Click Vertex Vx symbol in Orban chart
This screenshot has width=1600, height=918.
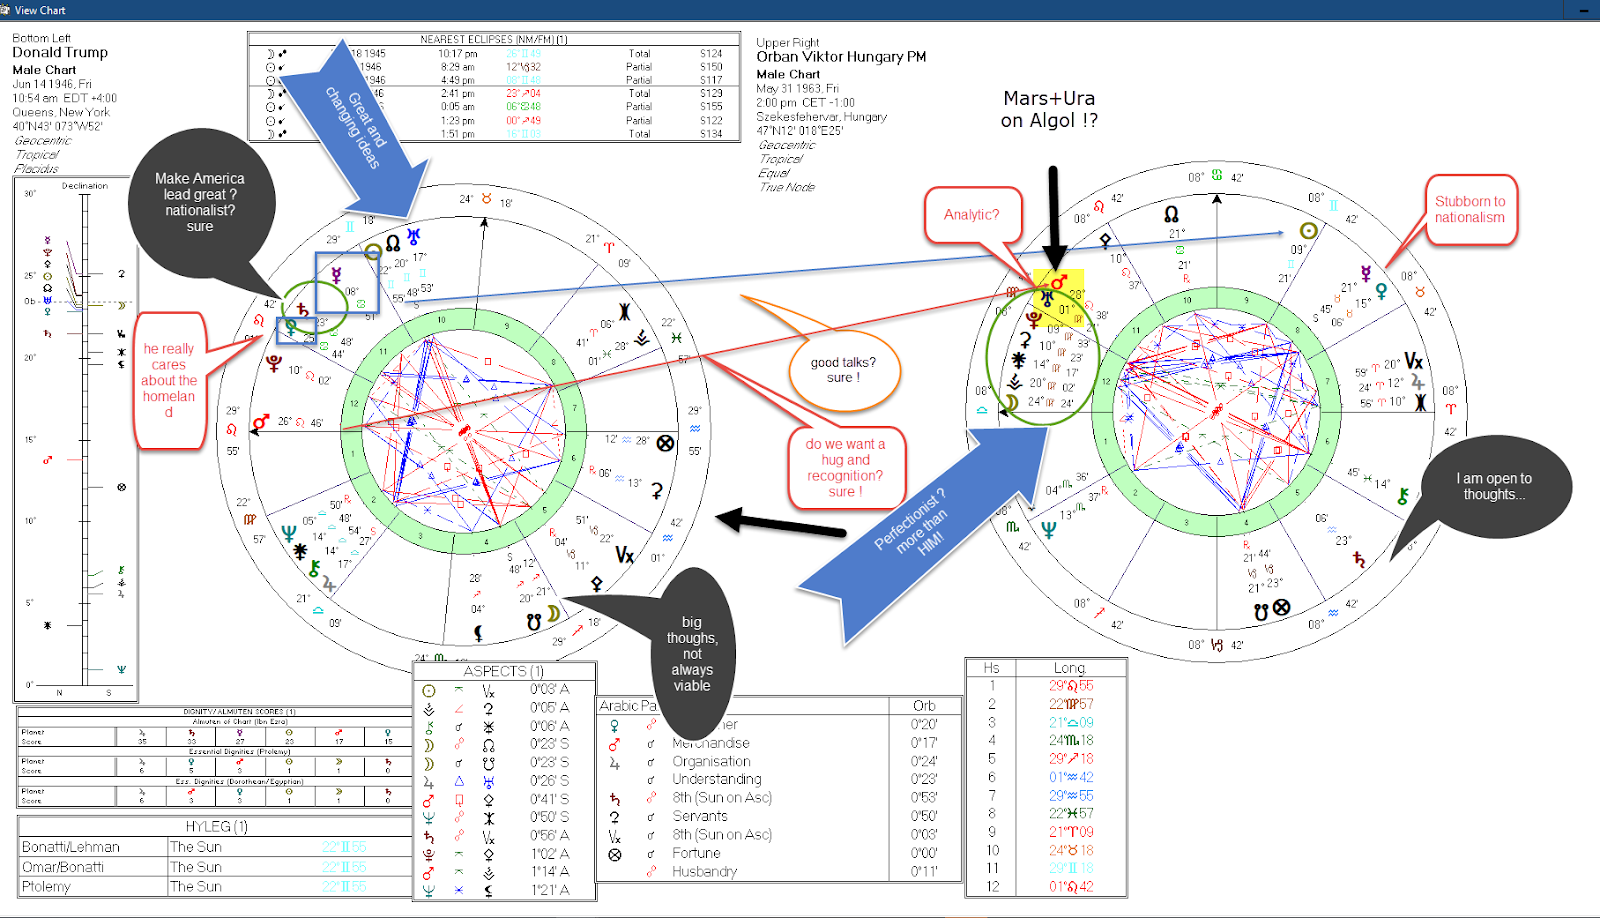(1413, 360)
